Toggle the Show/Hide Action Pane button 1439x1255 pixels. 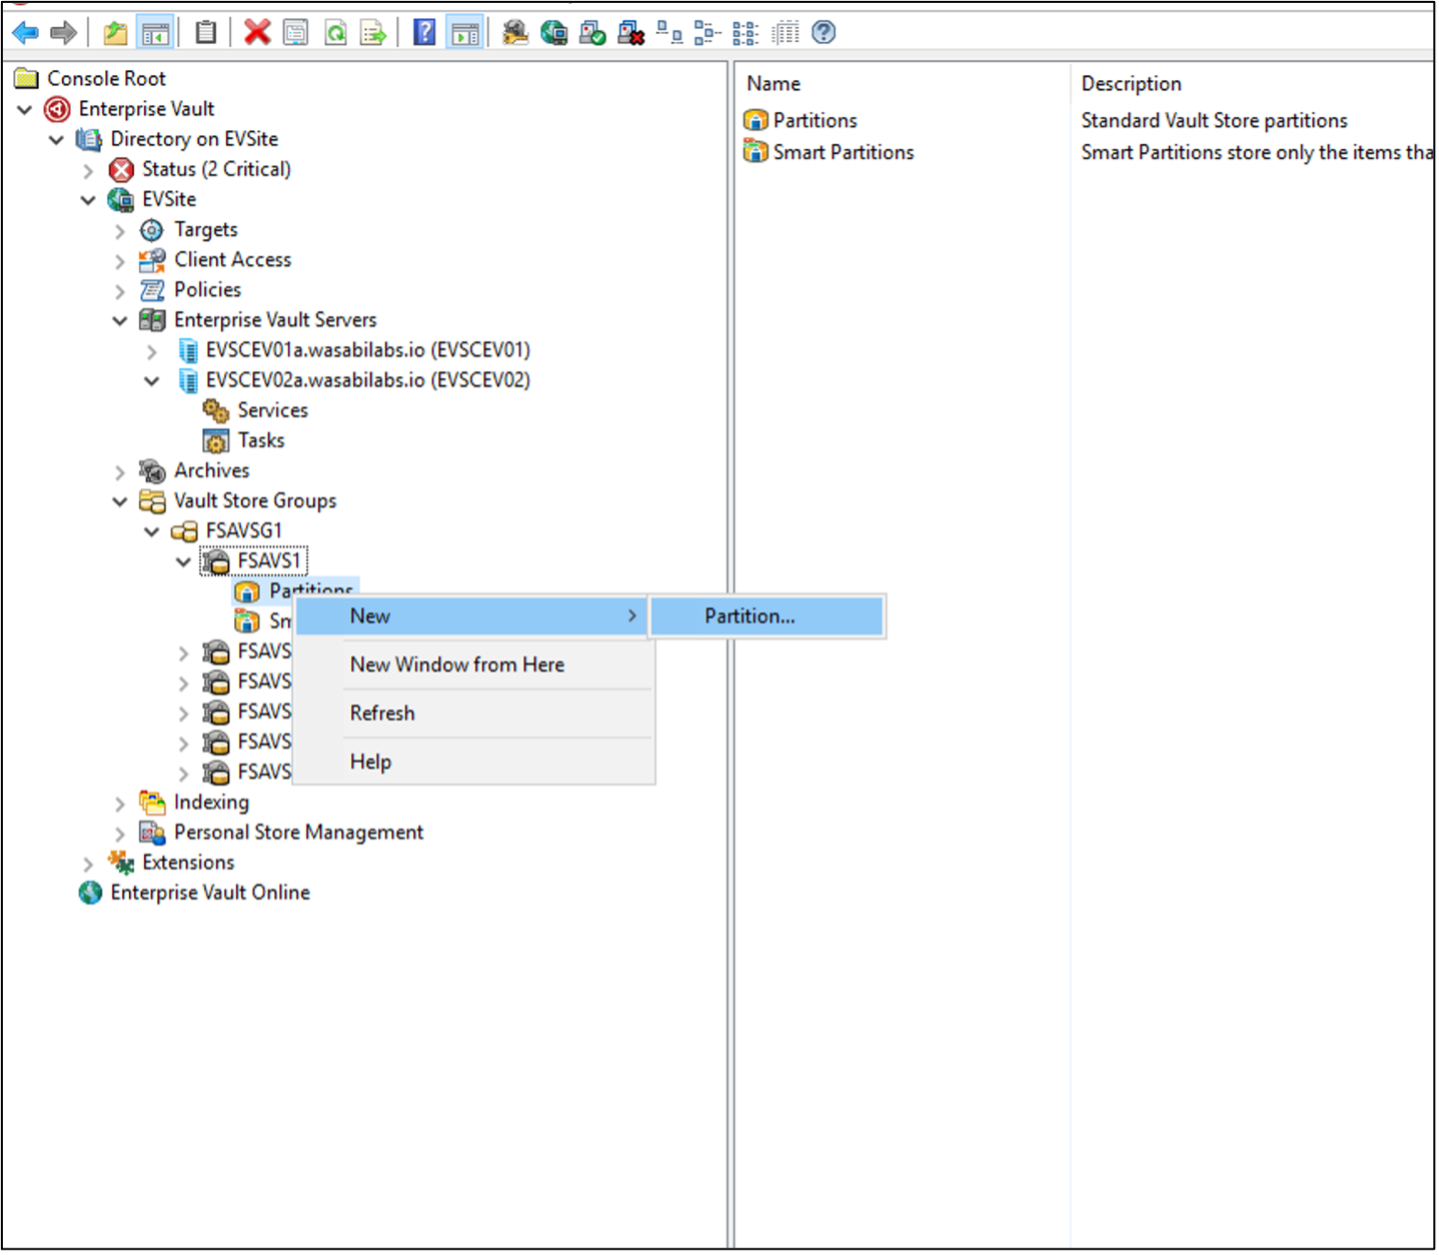[465, 33]
